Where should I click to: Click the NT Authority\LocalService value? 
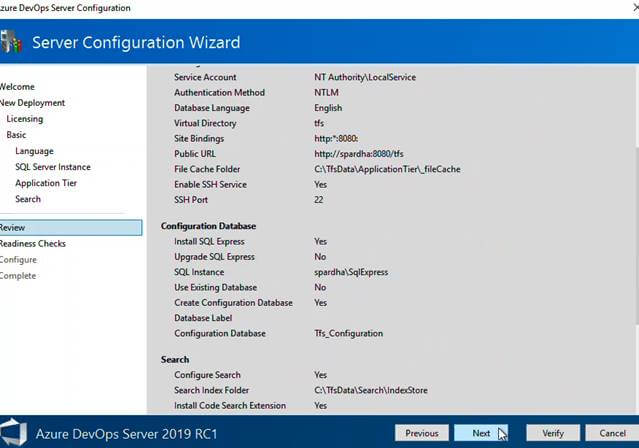pyautogui.click(x=365, y=77)
